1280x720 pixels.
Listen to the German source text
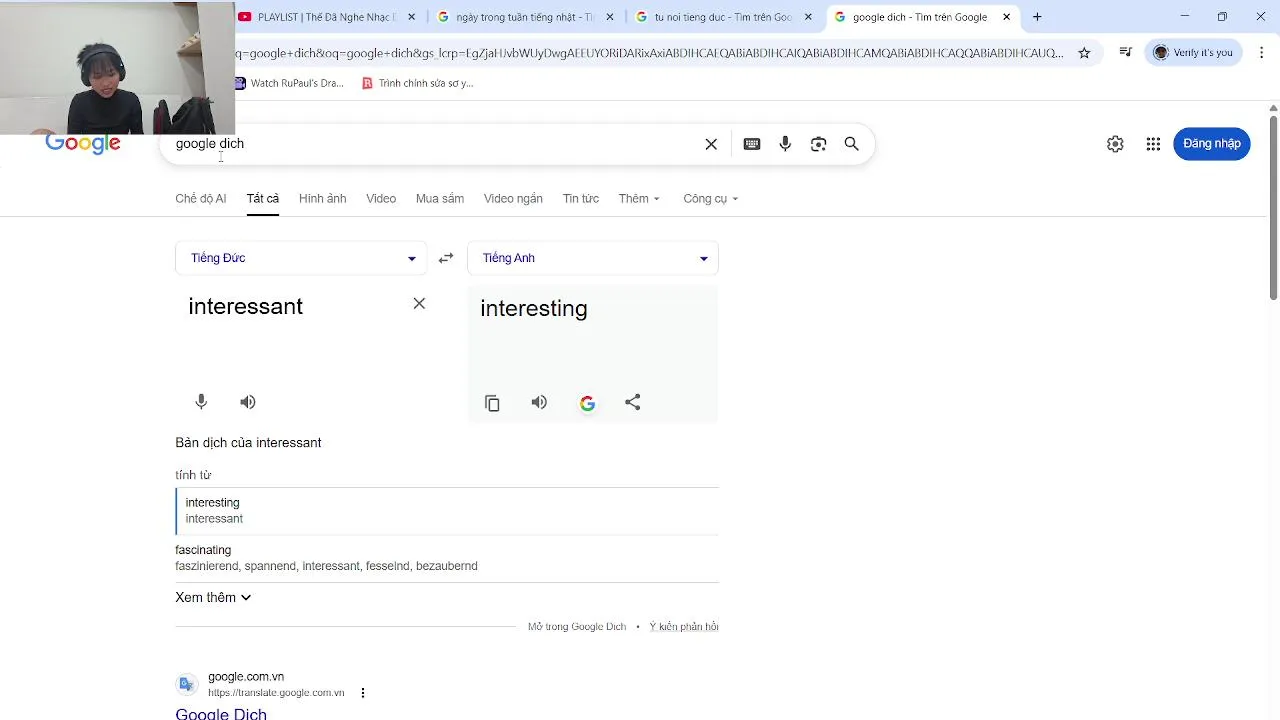[248, 402]
